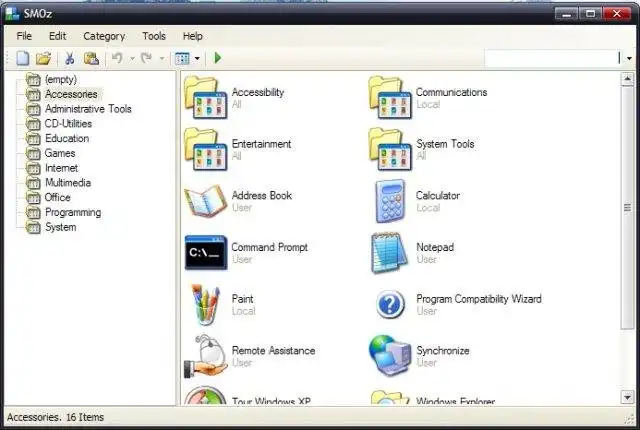
Task: Click the "System Tools" item label
Action: 445,144
